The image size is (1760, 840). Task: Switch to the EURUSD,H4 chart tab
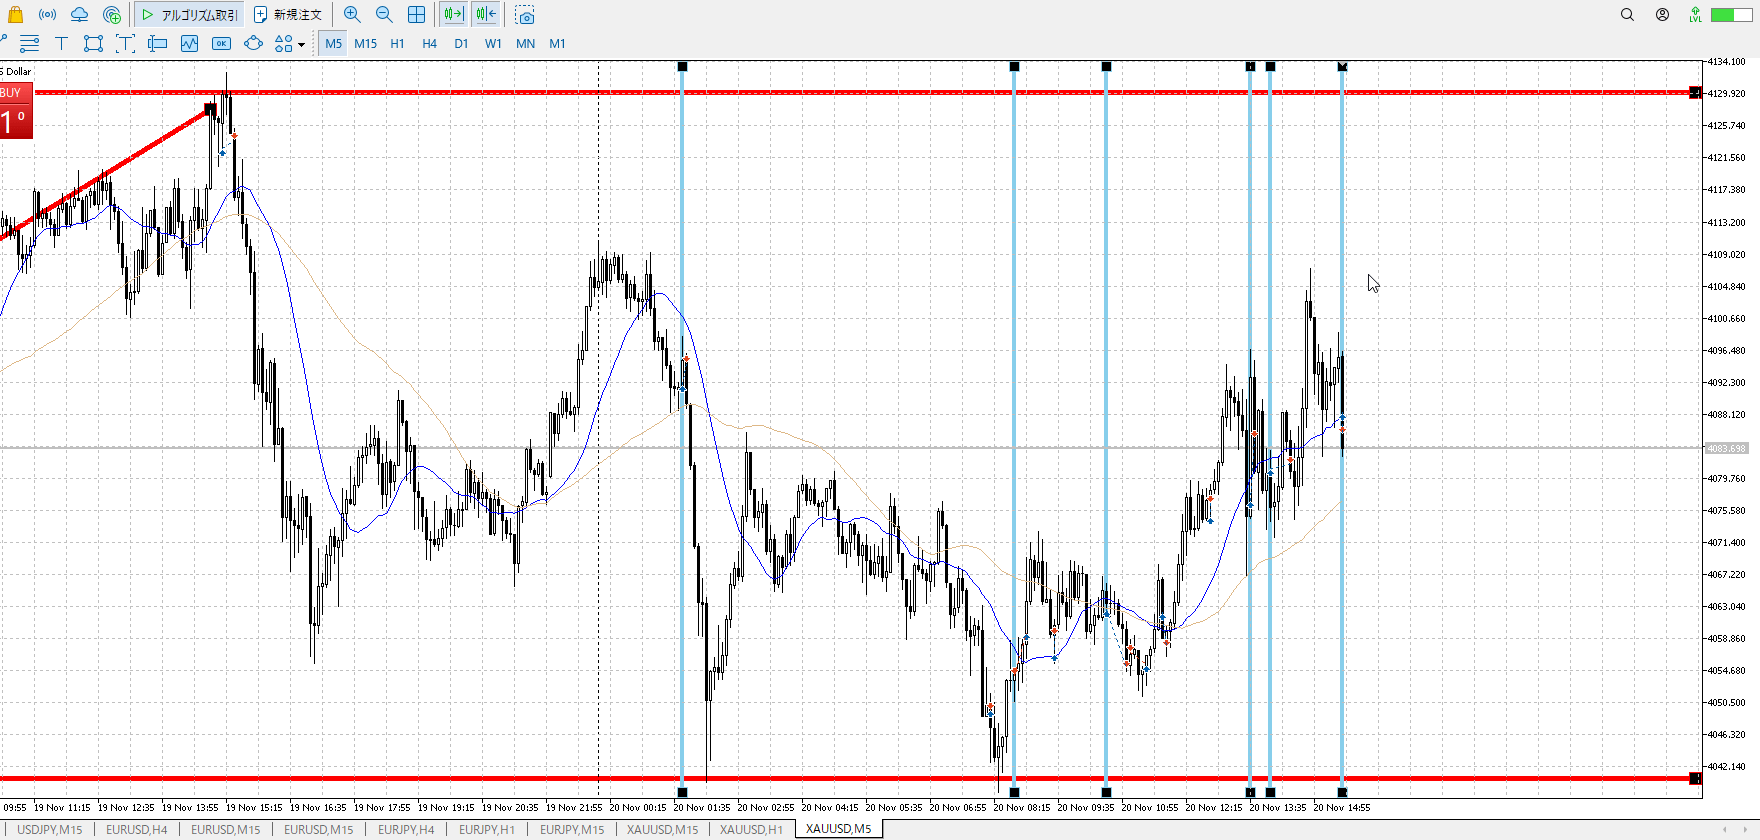136,829
